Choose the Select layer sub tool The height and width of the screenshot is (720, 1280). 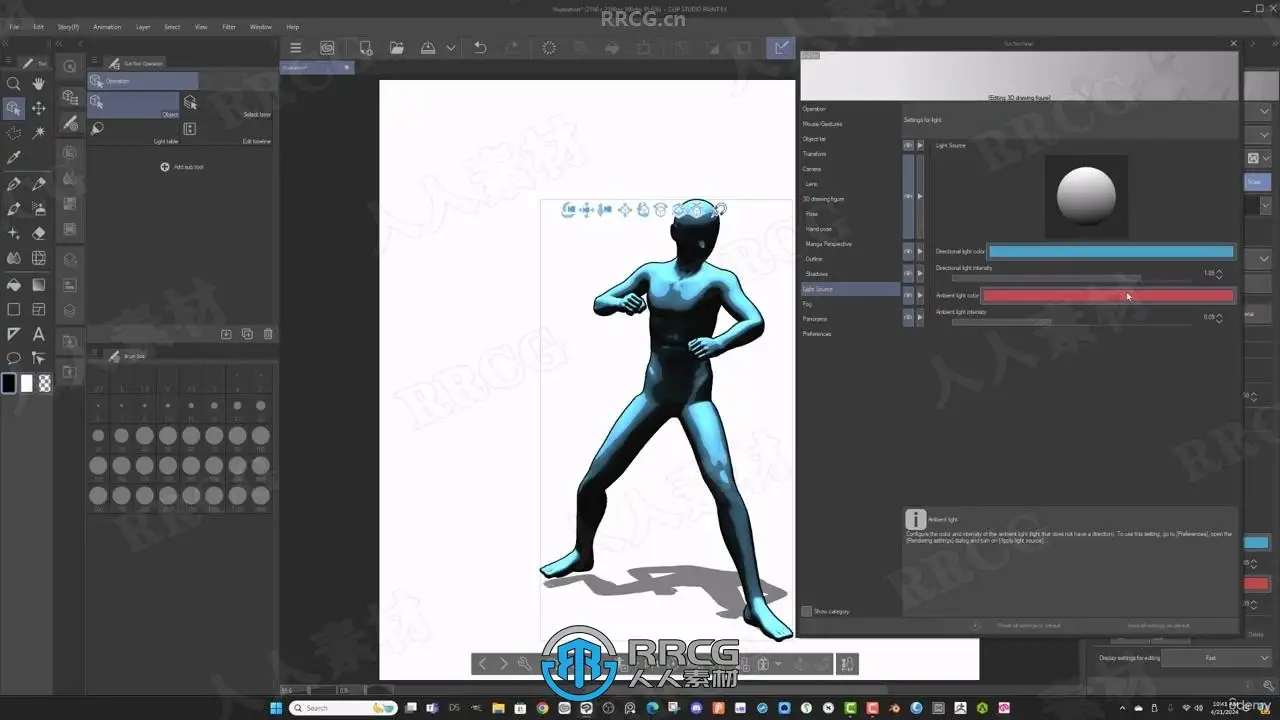pyautogui.click(x=226, y=105)
